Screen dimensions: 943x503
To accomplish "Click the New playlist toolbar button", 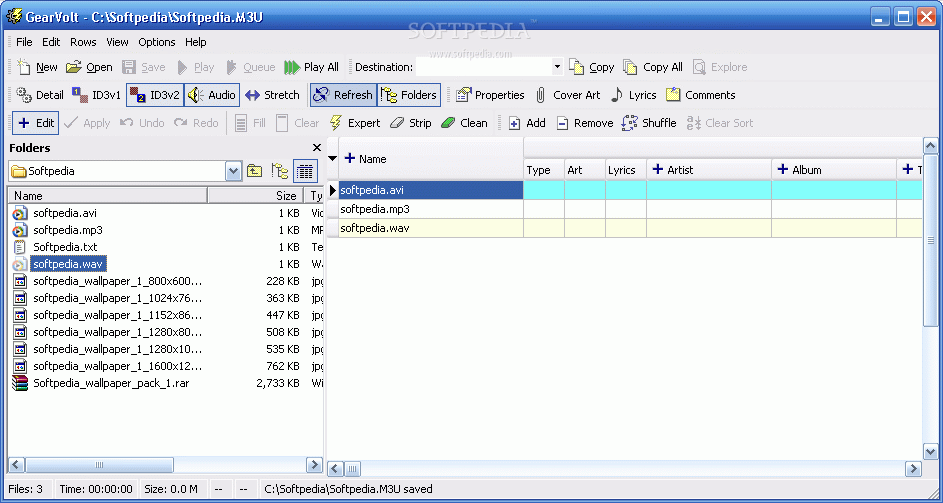I will (37, 67).
